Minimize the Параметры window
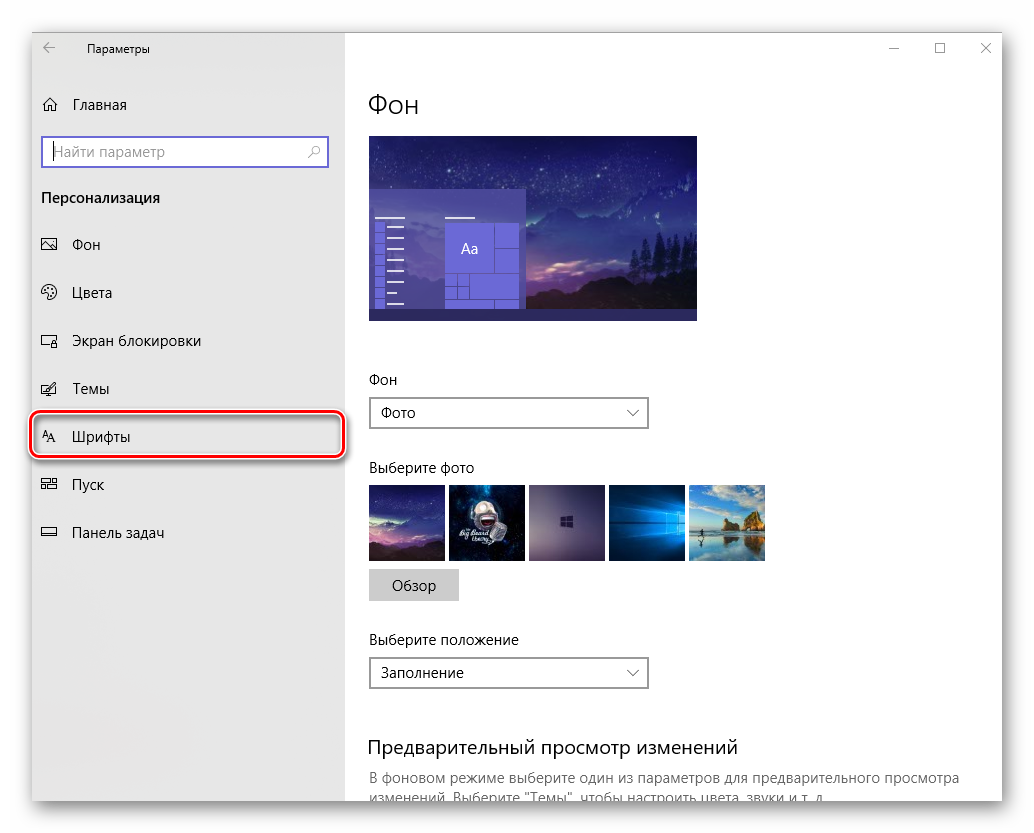The image size is (1034, 833). [x=894, y=48]
